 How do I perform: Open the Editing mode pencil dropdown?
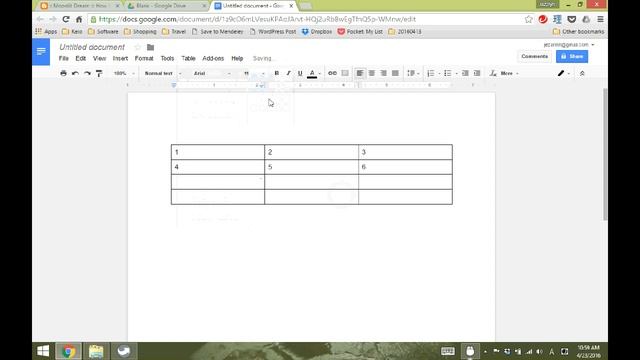tap(564, 73)
